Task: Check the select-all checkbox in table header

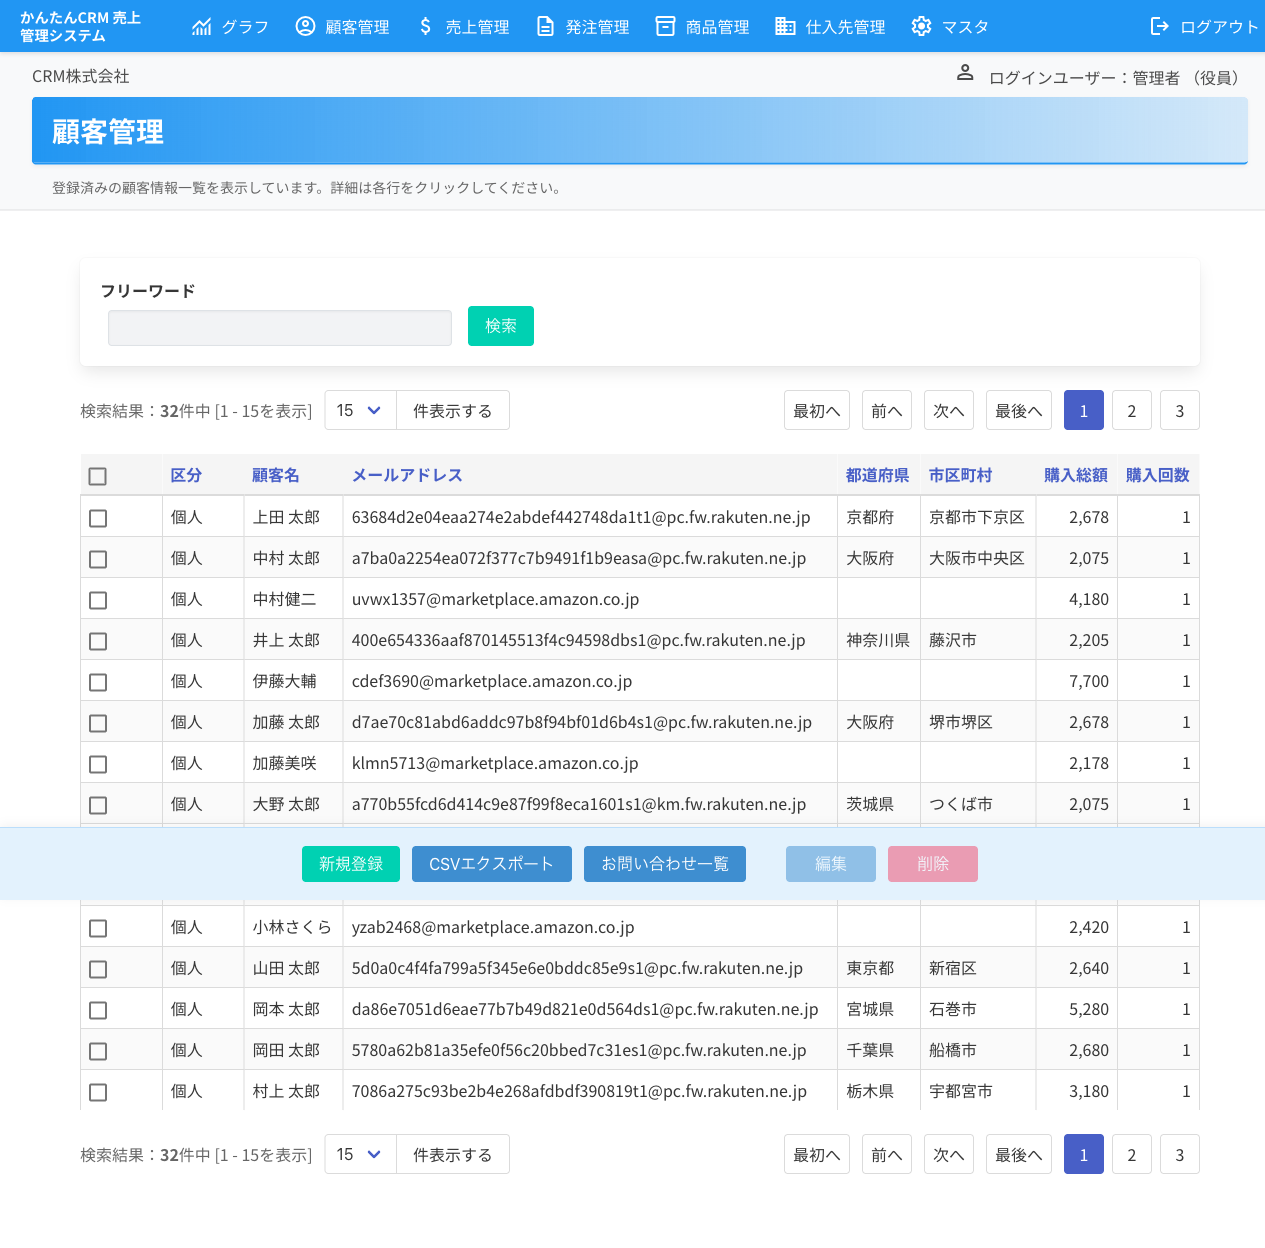Action: point(97,476)
